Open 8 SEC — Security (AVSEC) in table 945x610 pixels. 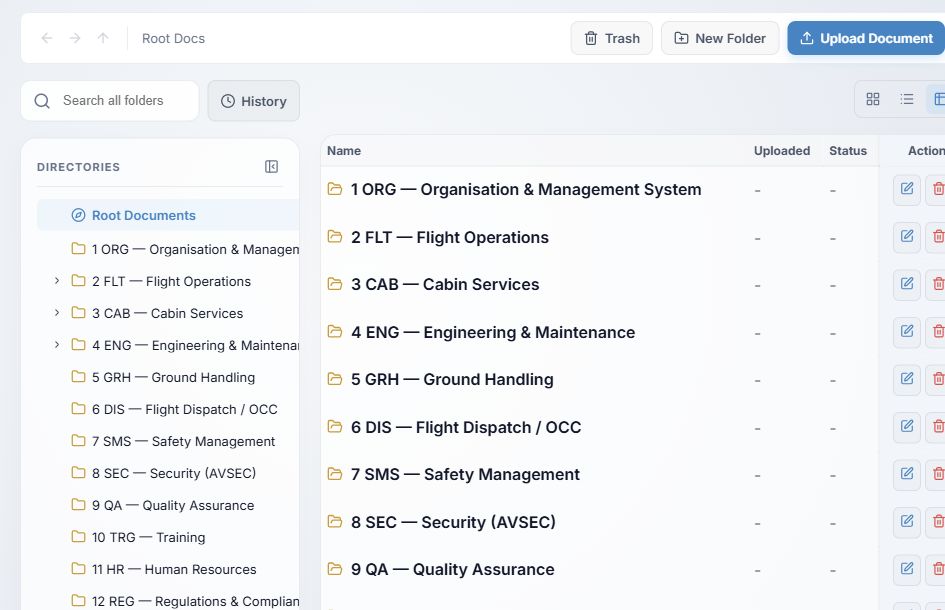coord(453,522)
